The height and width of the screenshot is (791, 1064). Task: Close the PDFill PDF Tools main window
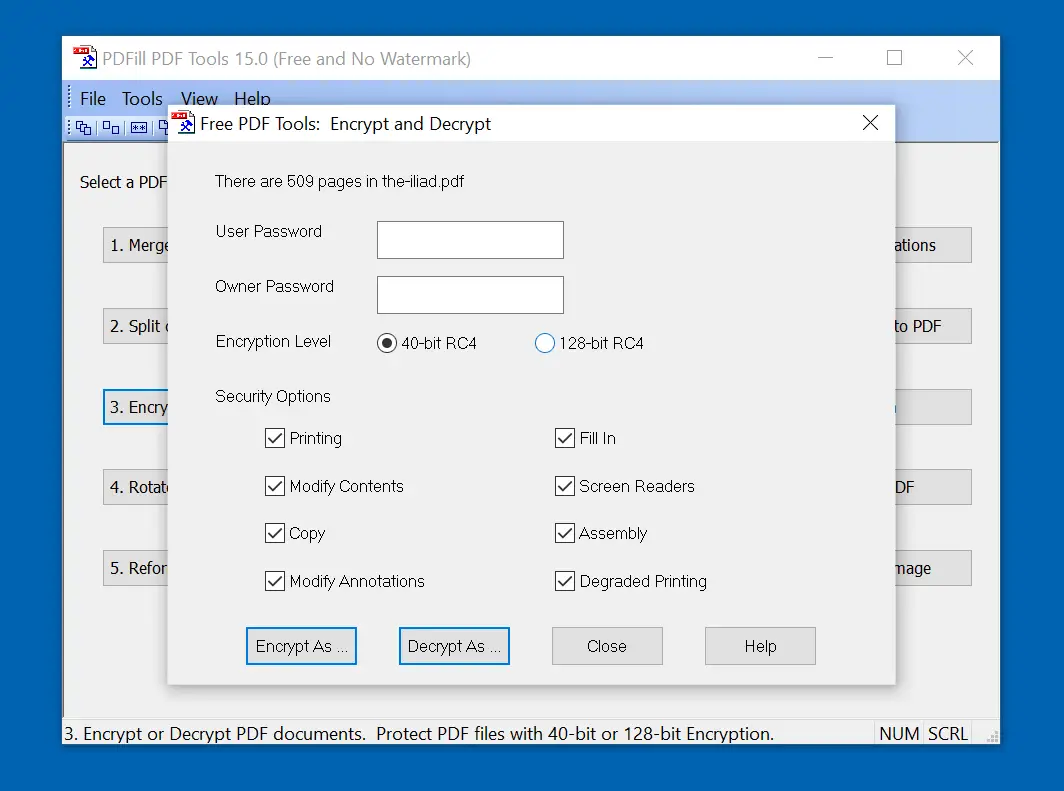pyautogui.click(x=965, y=58)
